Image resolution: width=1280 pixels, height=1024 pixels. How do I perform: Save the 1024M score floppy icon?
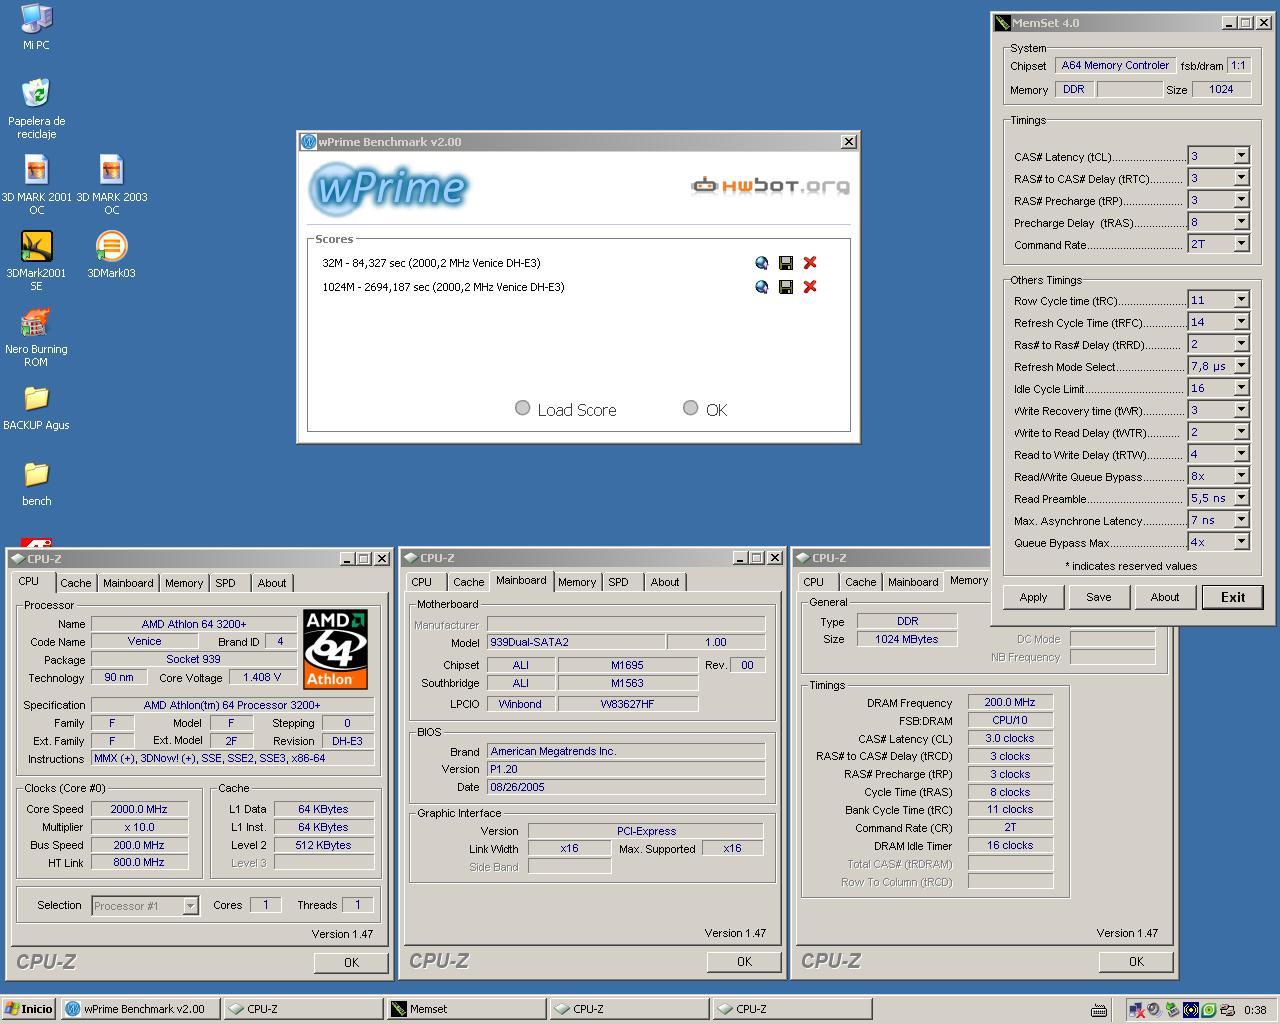pyautogui.click(x=786, y=287)
